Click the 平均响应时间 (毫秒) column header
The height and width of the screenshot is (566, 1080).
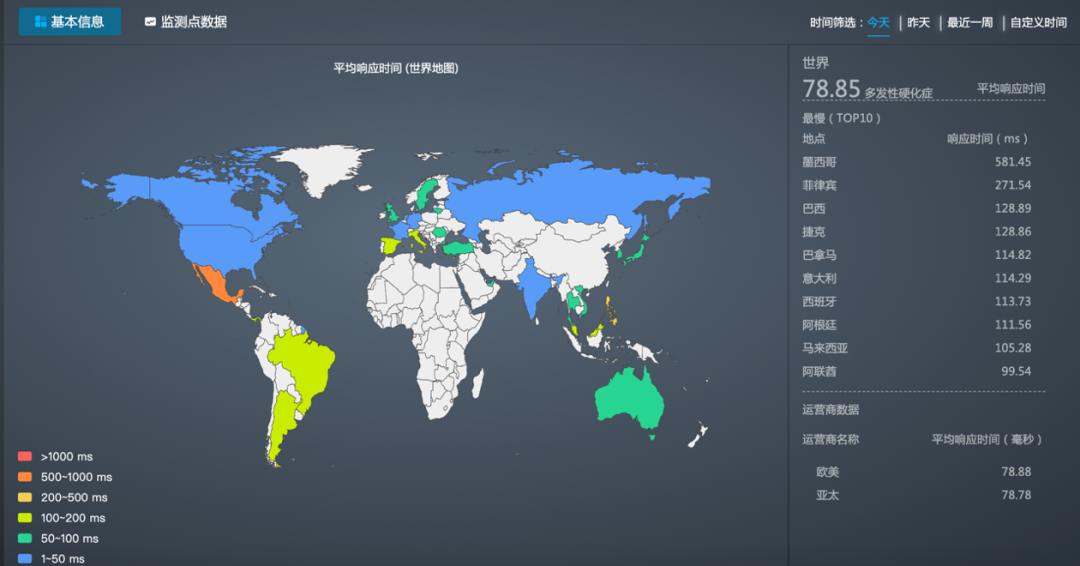987,439
